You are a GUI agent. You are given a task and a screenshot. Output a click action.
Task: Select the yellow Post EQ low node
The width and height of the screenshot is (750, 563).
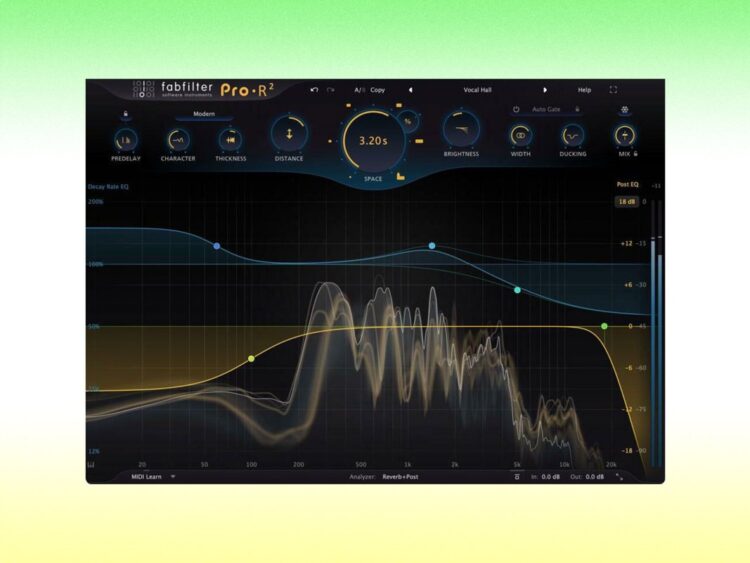click(x=251, y=358)
